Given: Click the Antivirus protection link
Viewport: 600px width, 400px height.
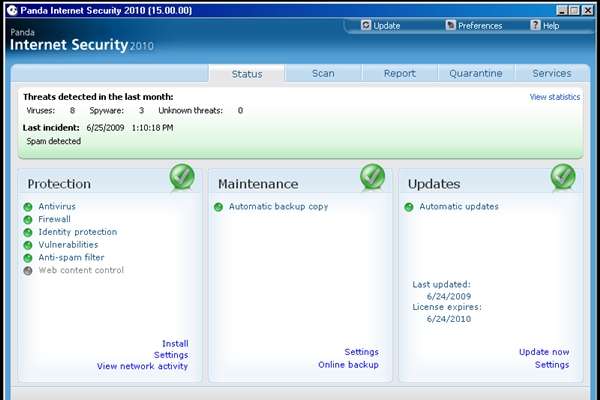Looking at the screenshot, I should pos(57,206).
